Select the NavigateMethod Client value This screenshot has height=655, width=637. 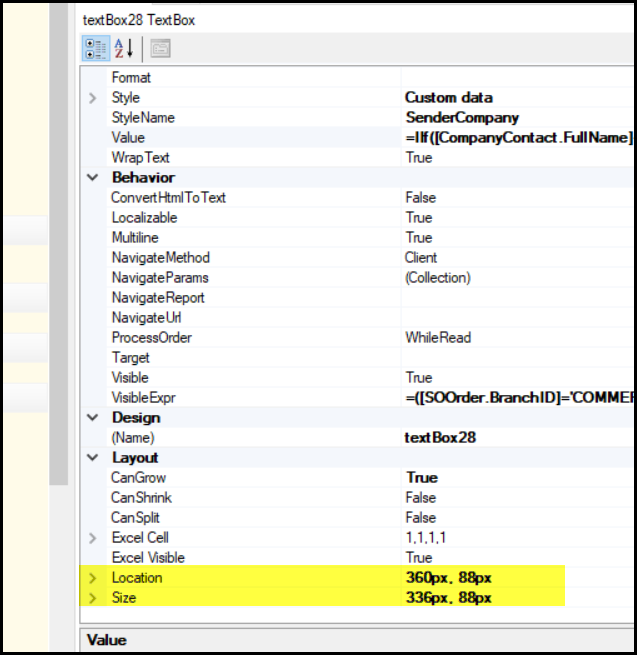(423, 258)
